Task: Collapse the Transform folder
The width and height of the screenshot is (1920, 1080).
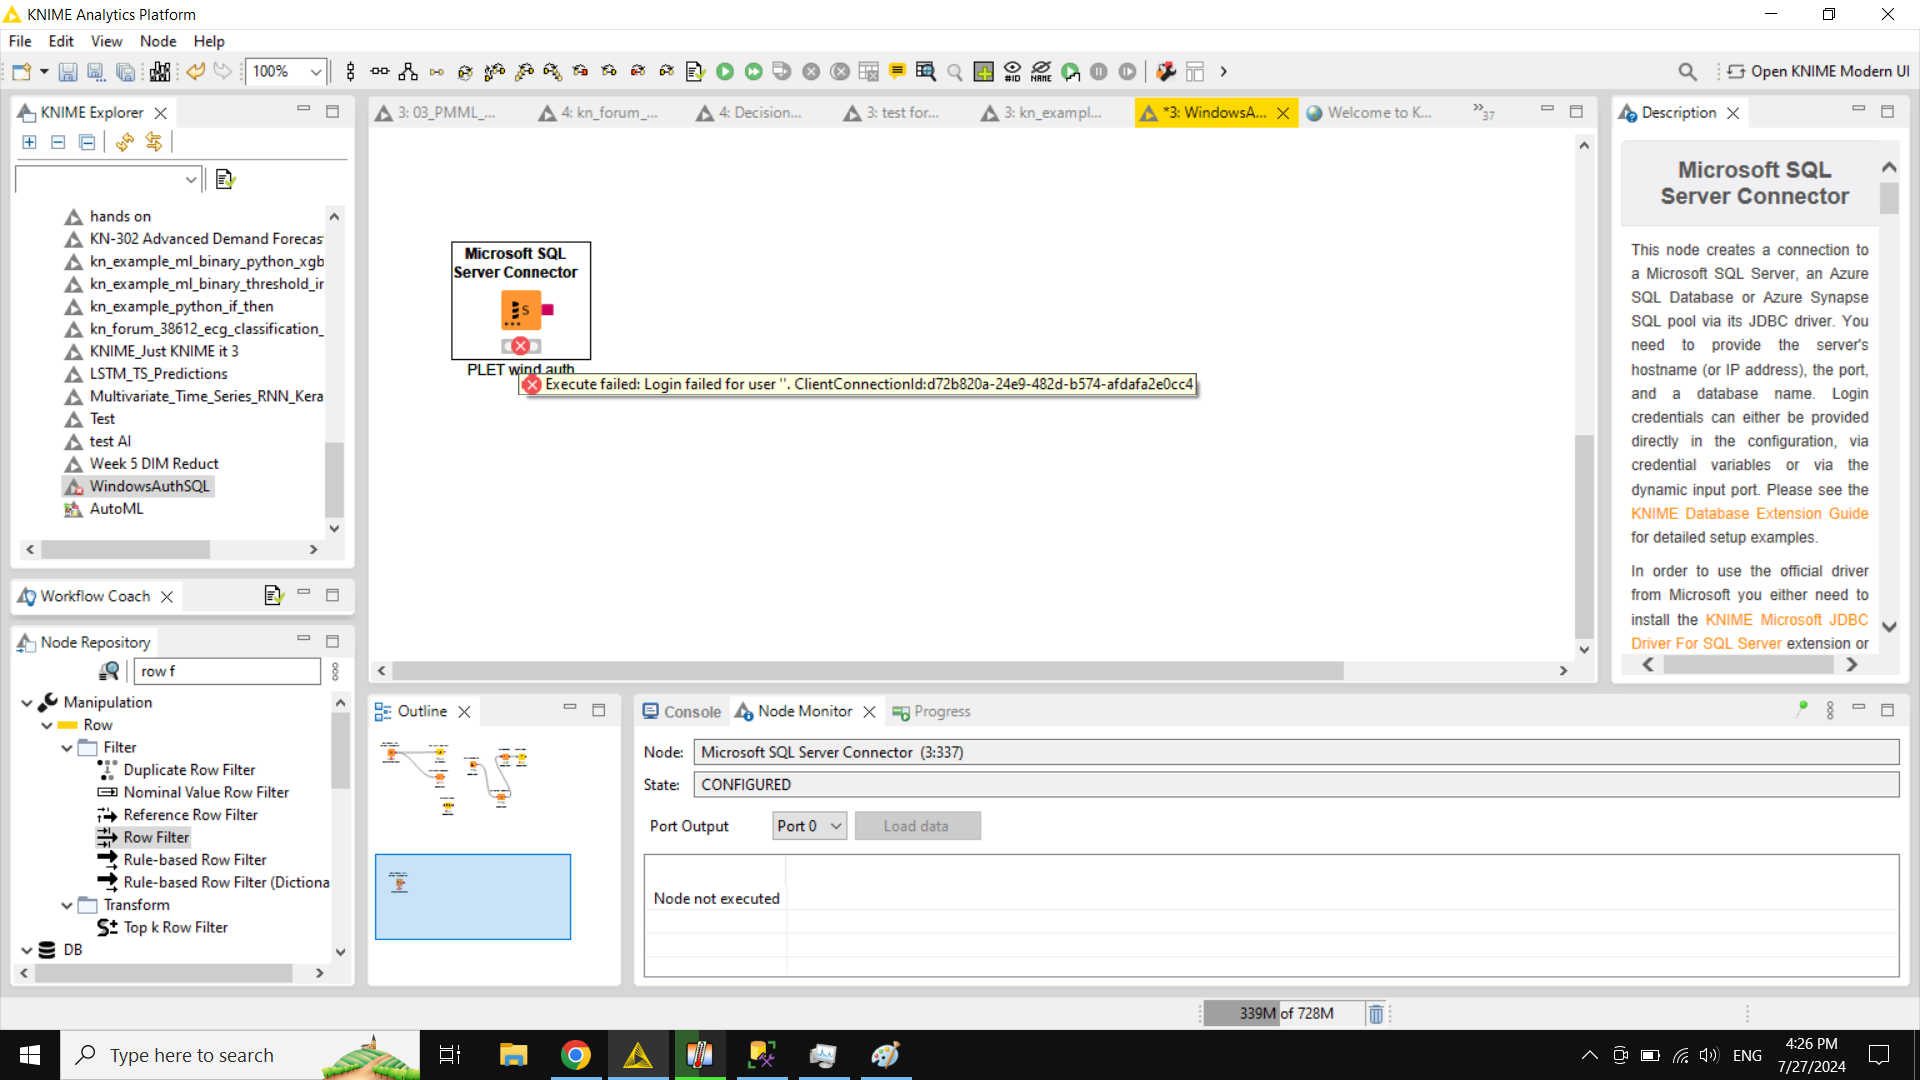Action: click(x=67, y=905)
